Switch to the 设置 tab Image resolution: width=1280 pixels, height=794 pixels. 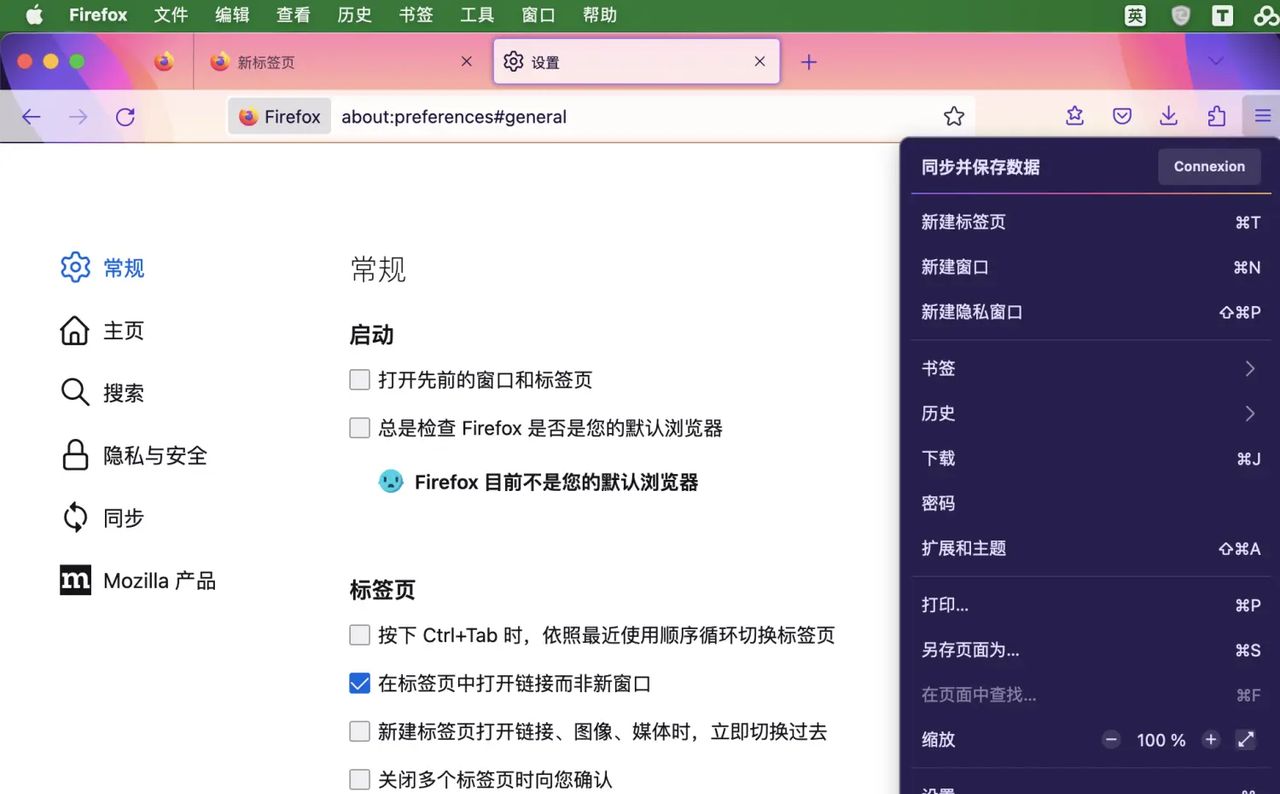[545, 61]
